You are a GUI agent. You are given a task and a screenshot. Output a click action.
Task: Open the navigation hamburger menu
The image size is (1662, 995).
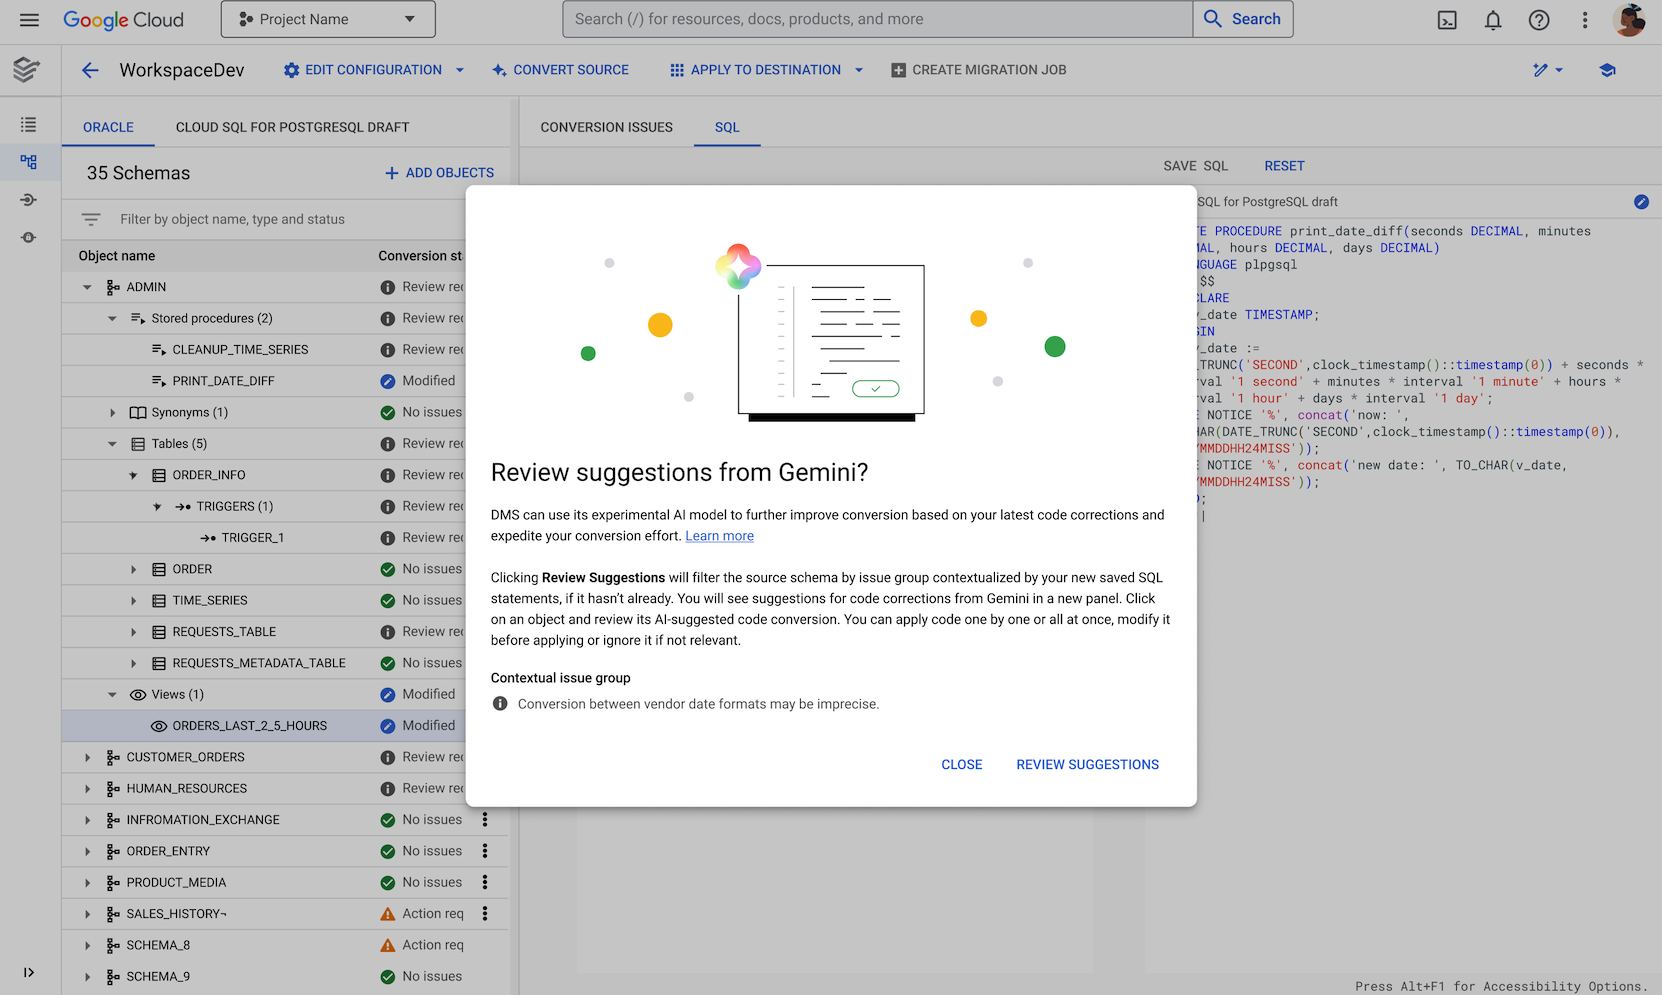[x=29, y=19]
